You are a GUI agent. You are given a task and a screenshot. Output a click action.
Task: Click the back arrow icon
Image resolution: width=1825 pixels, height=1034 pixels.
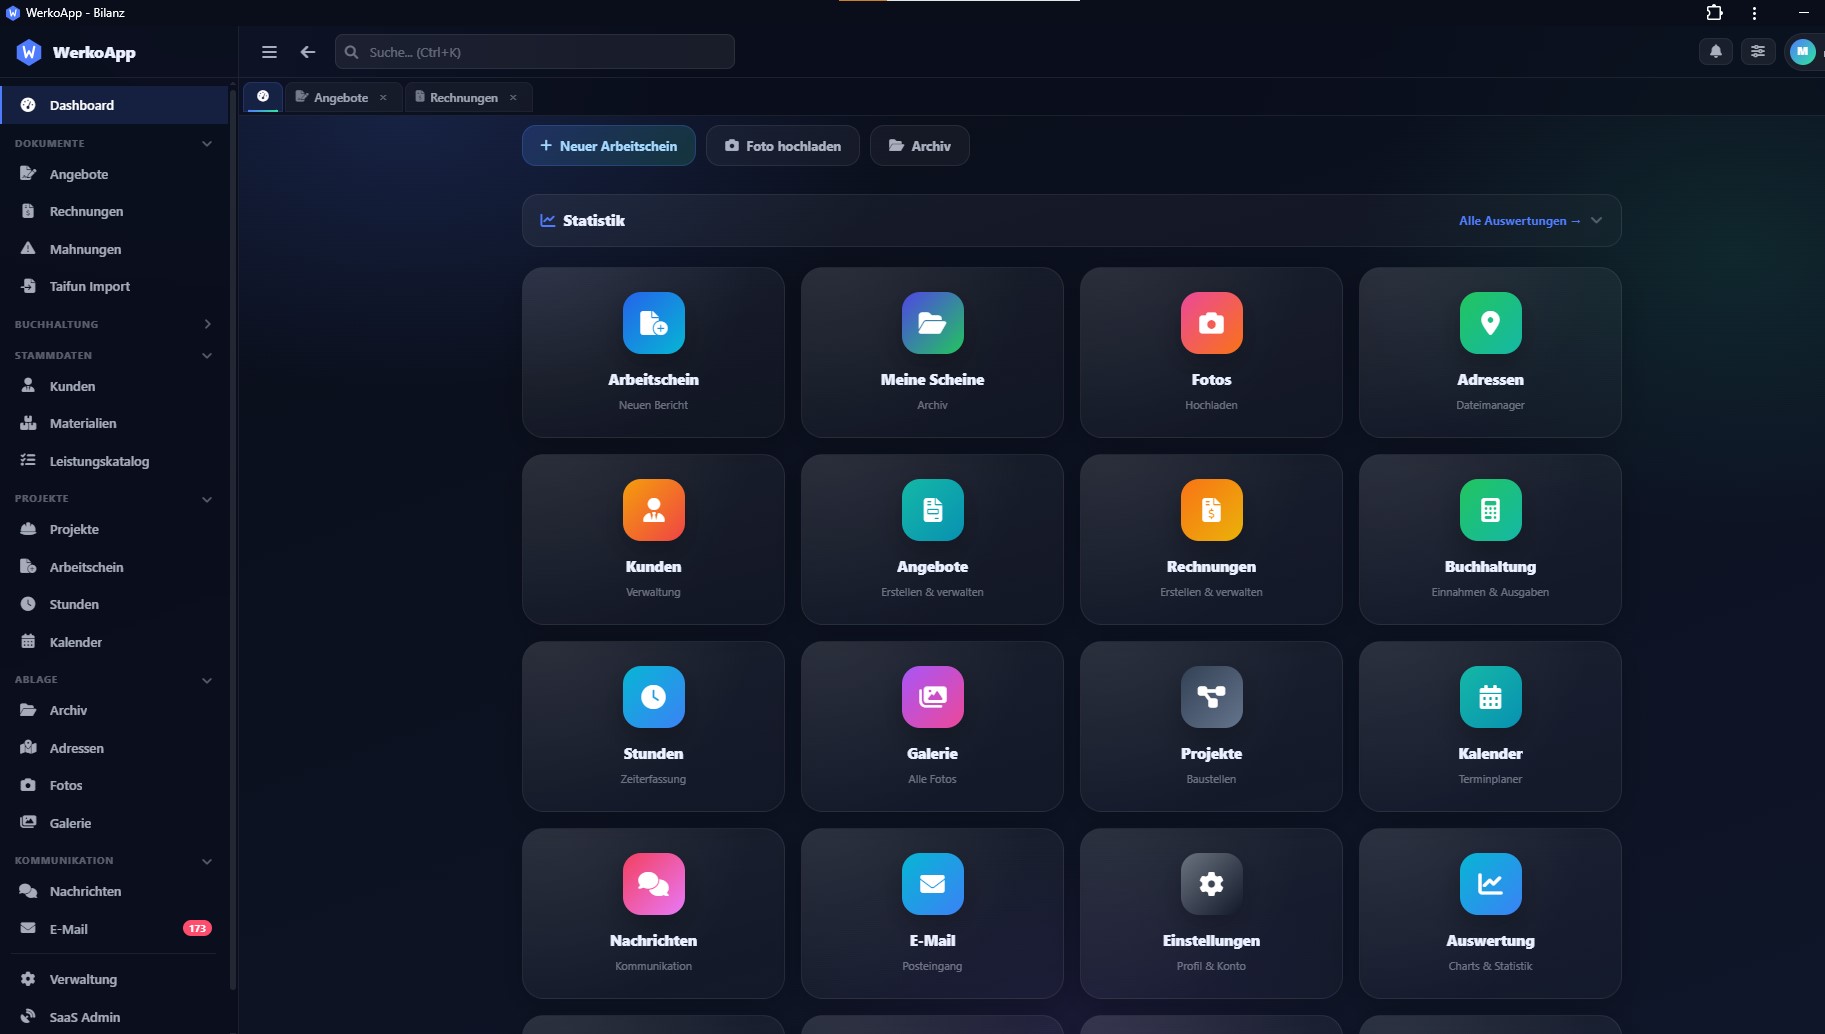tap(308, 52)
